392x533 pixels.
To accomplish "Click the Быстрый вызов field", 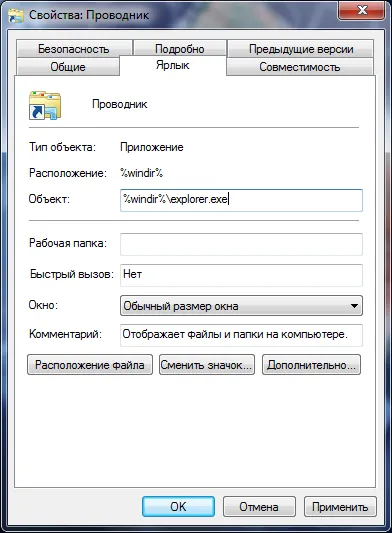I will tap(241, 275).
